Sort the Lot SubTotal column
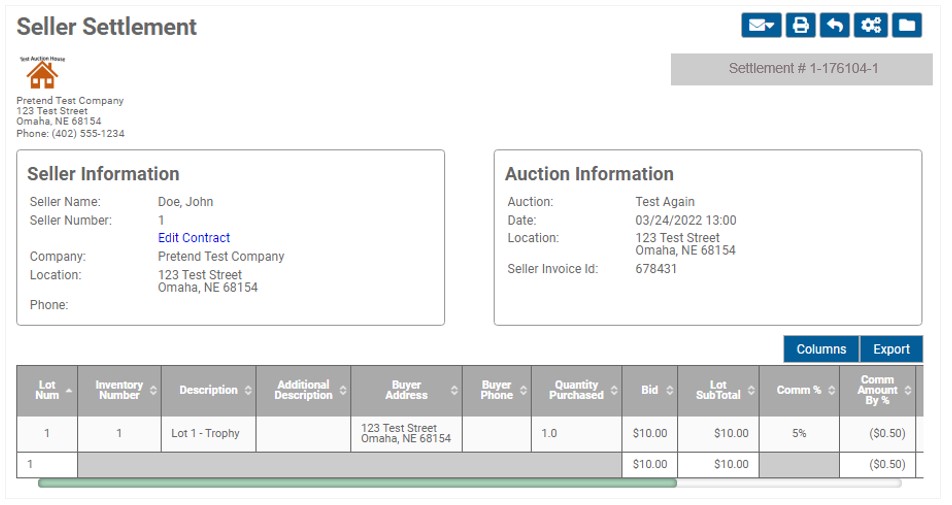 point(718,390)
